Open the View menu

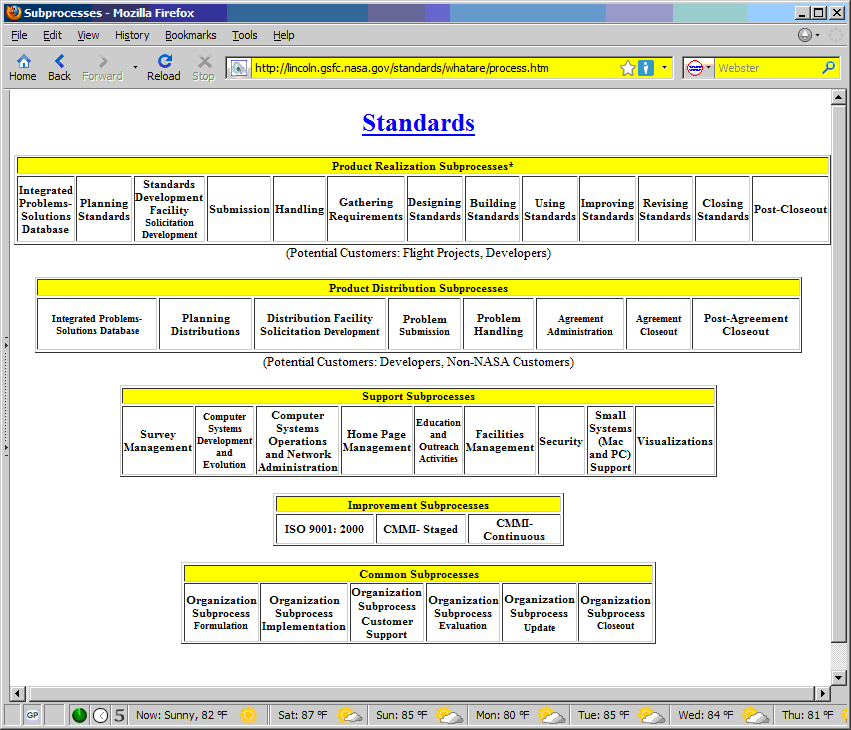[x=88, y=35]
